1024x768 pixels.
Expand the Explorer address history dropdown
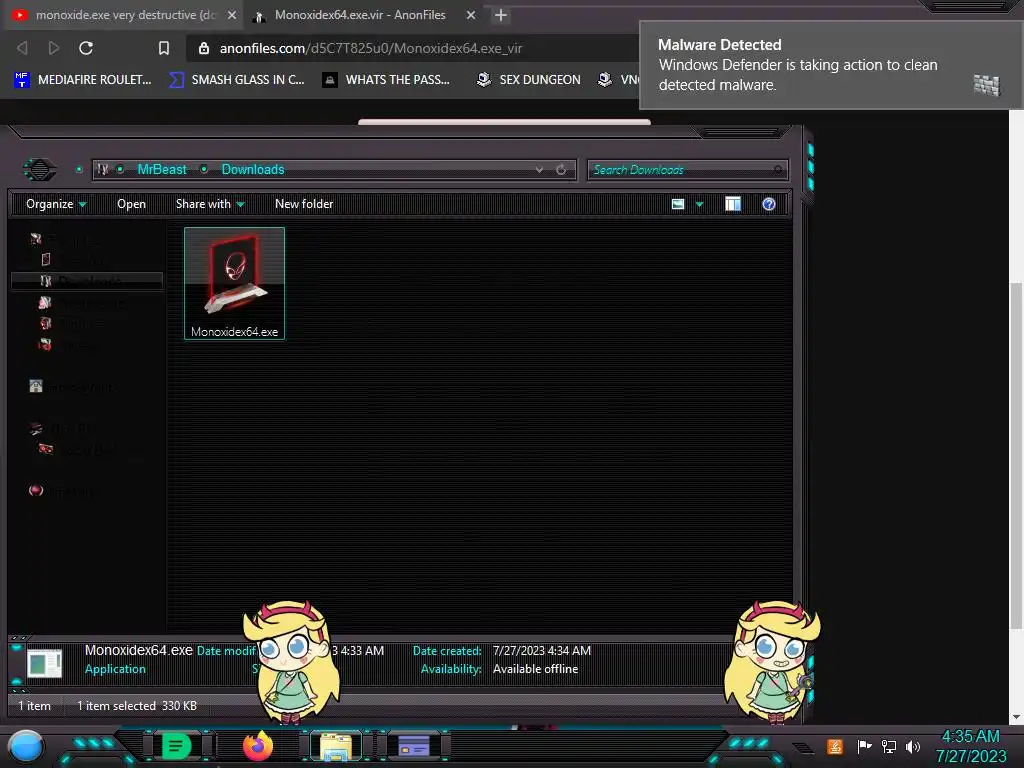coord(539,170)
